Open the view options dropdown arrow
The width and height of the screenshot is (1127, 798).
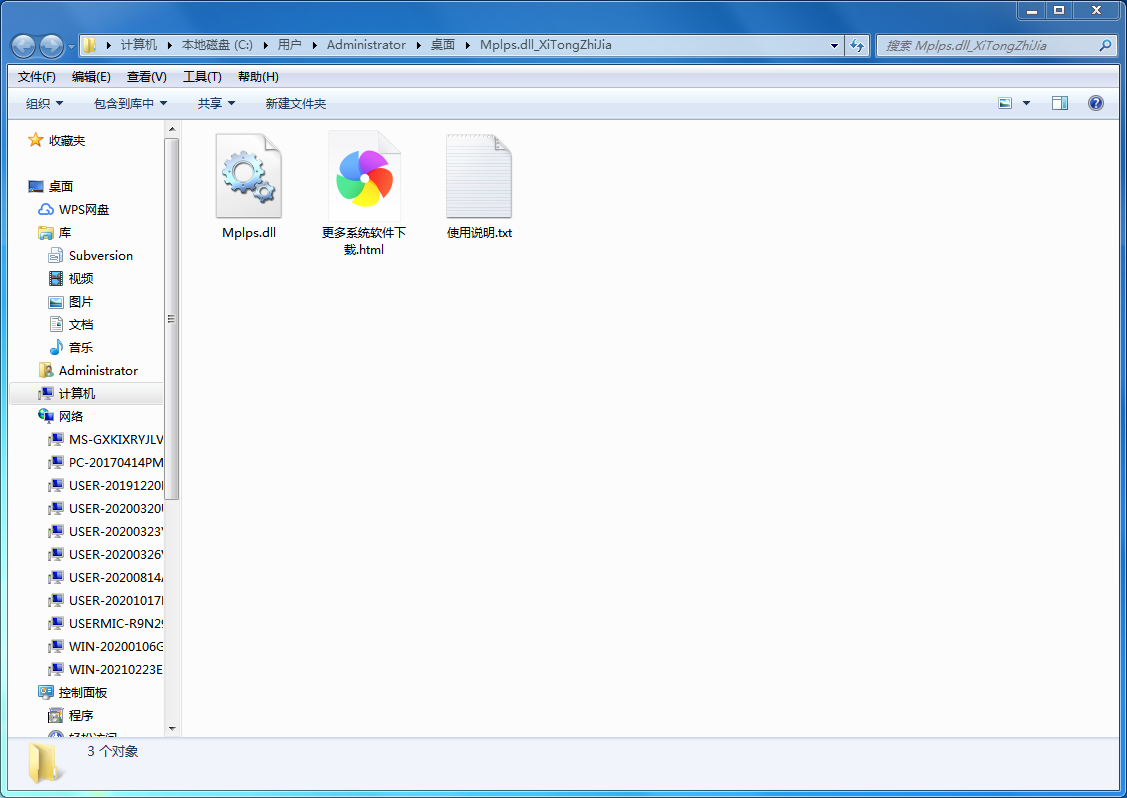click(x=1026, y=103)
